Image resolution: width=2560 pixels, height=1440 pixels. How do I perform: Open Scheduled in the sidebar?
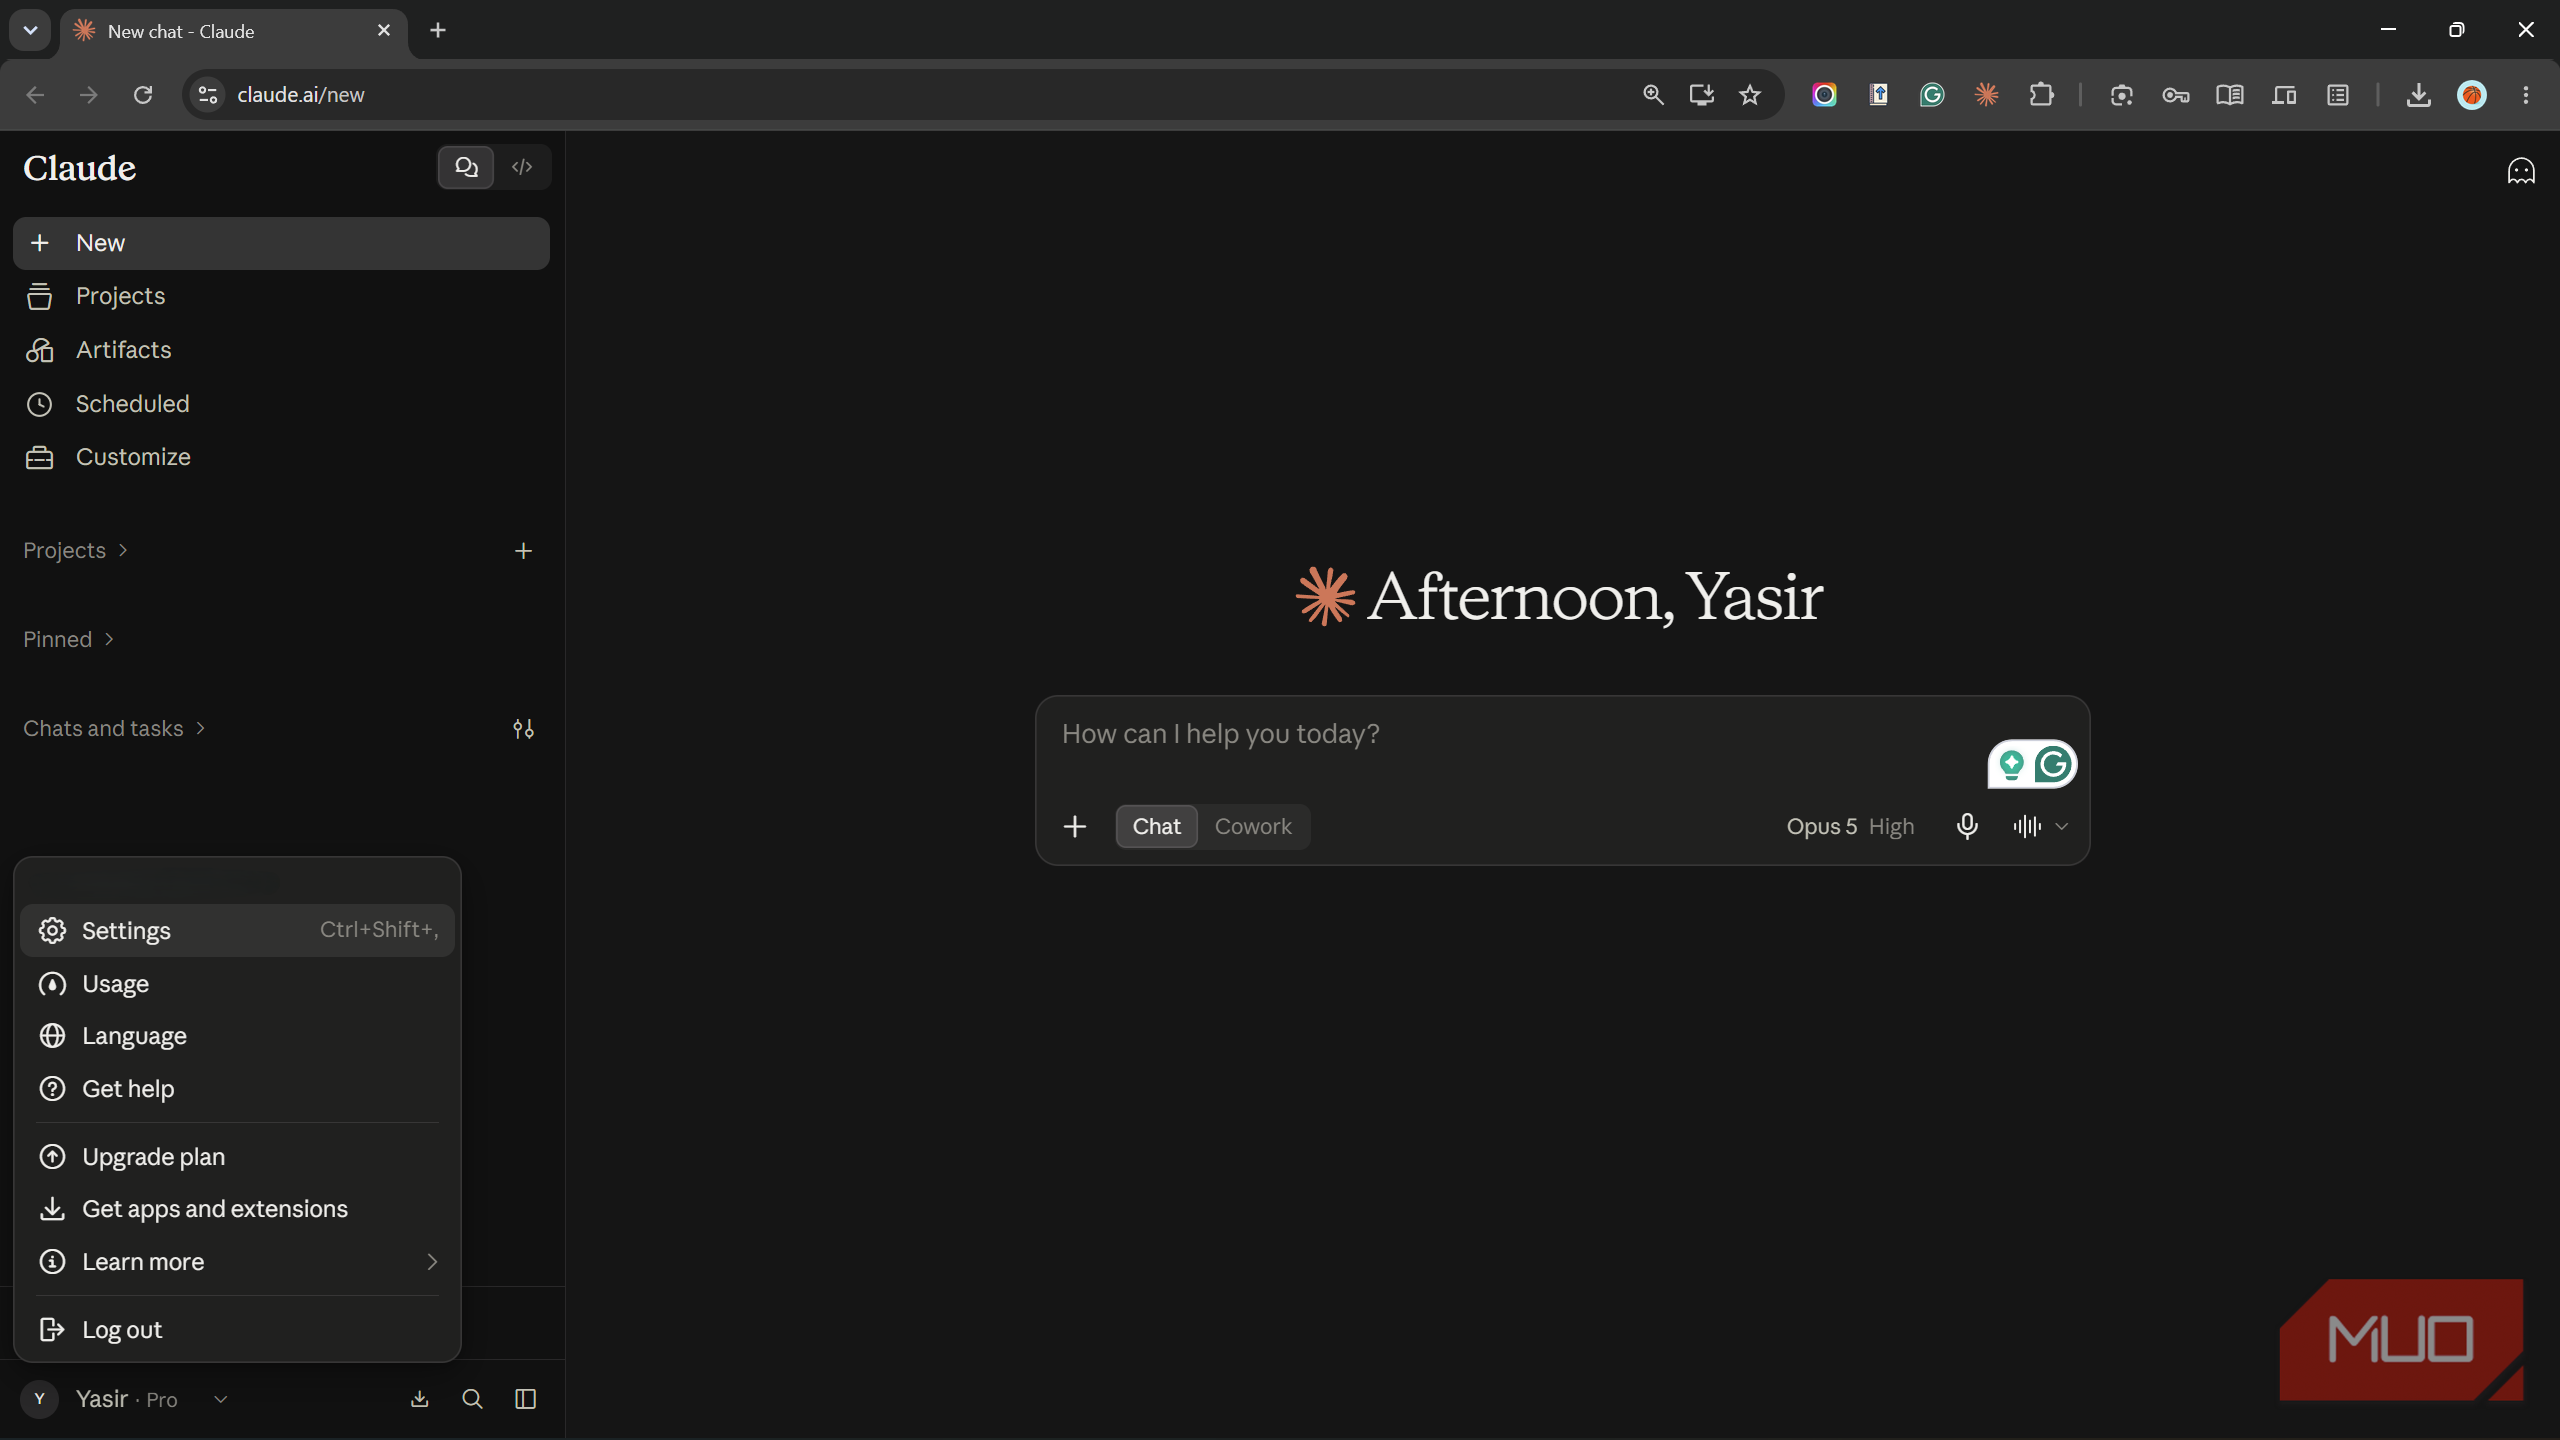(x=281, y=403)
